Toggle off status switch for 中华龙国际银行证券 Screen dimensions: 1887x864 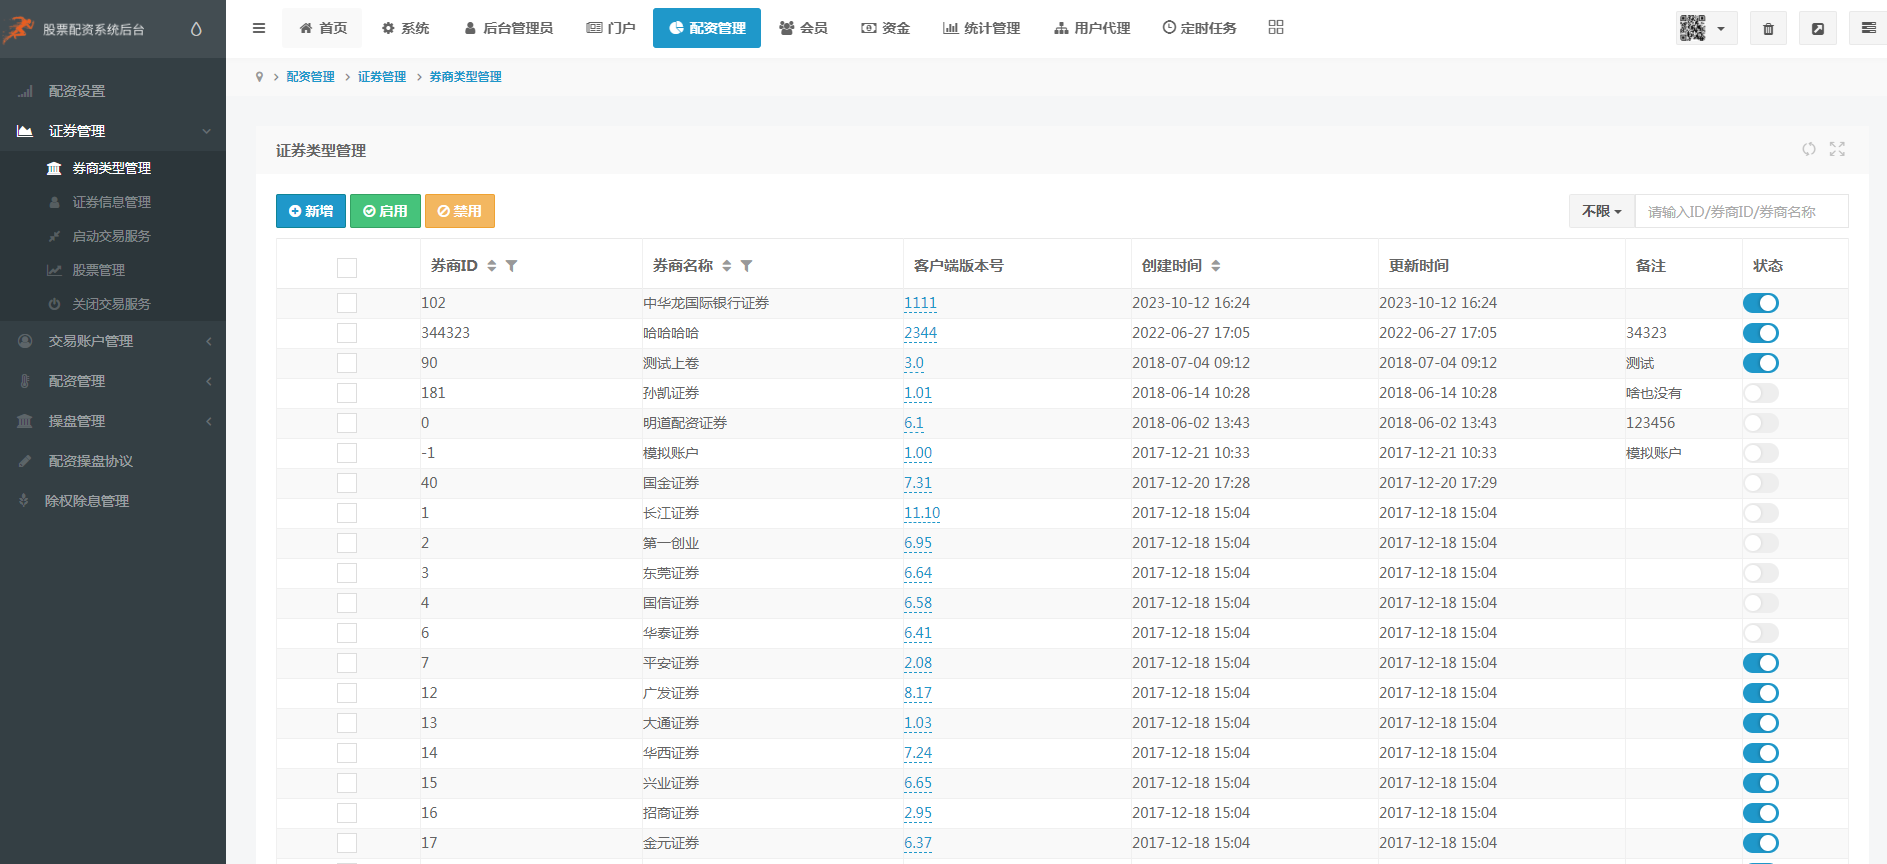coord(1760,303)
